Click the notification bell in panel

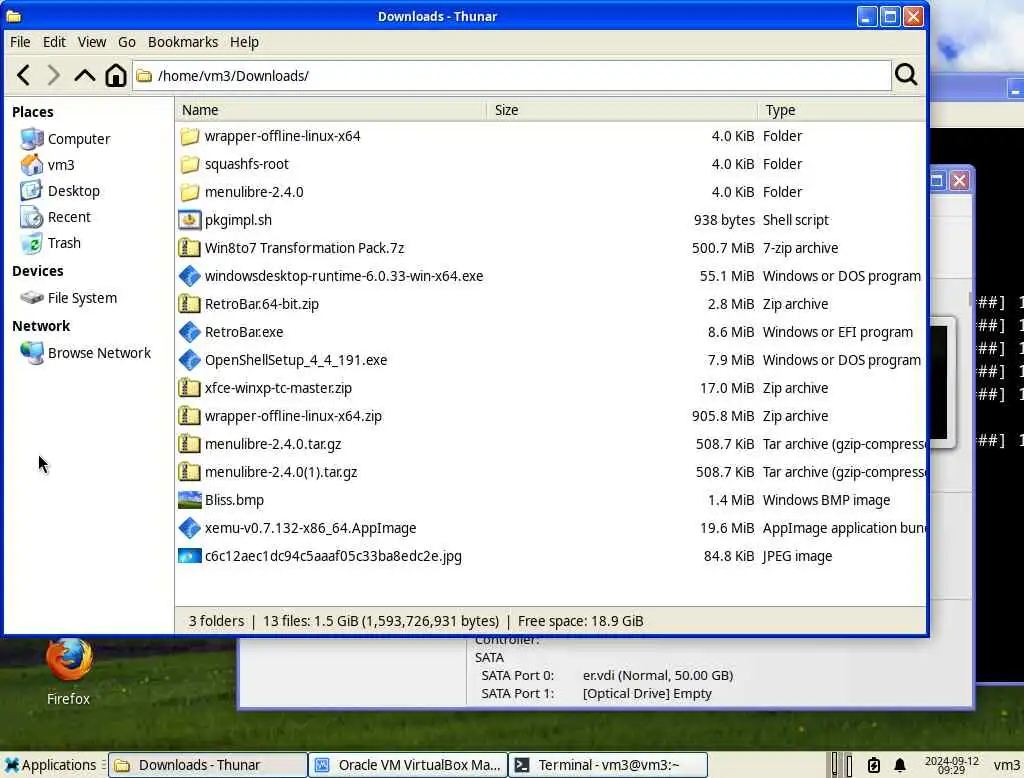click(900, 765)
